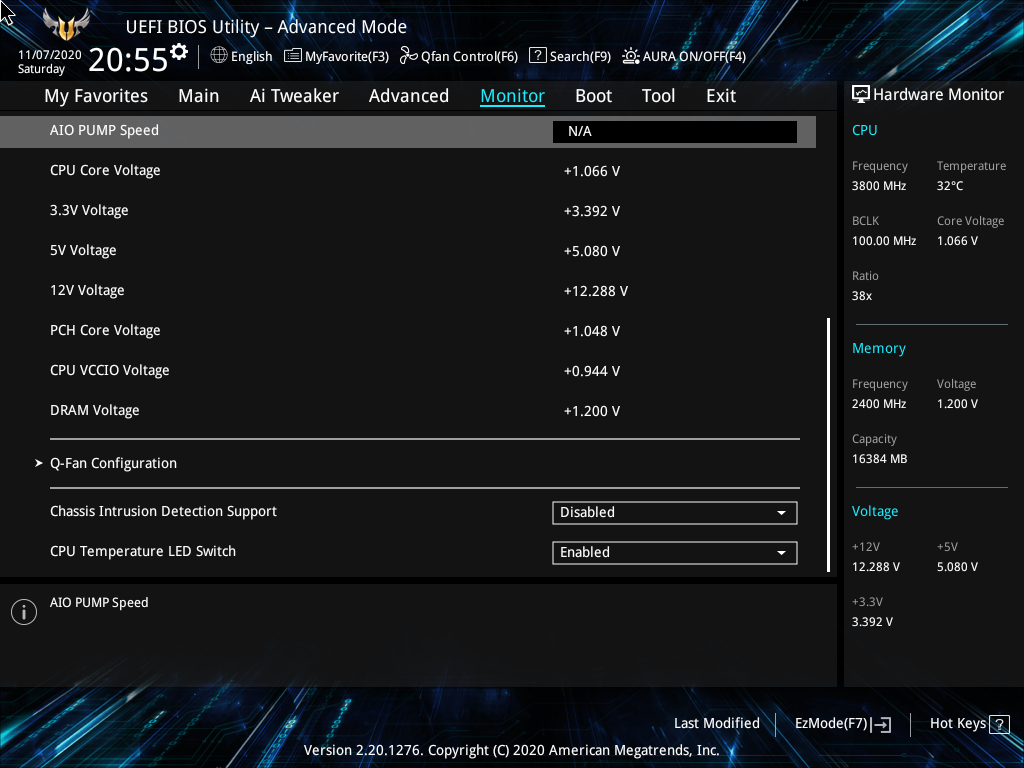The height and width of the screenshot is (768, 1024).
Task: Open Chassis Intrusion Detection Support dropdown
Action: [675, 513]
